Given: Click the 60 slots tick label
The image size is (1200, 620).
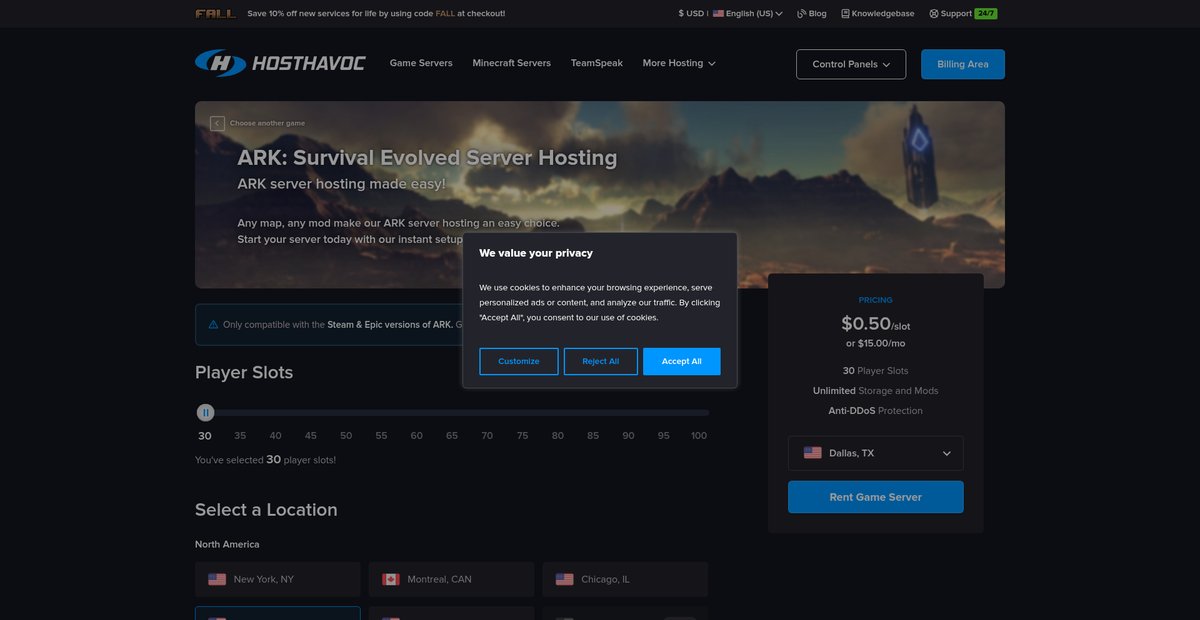Looking at the screenshot, I should click(416, 436).
